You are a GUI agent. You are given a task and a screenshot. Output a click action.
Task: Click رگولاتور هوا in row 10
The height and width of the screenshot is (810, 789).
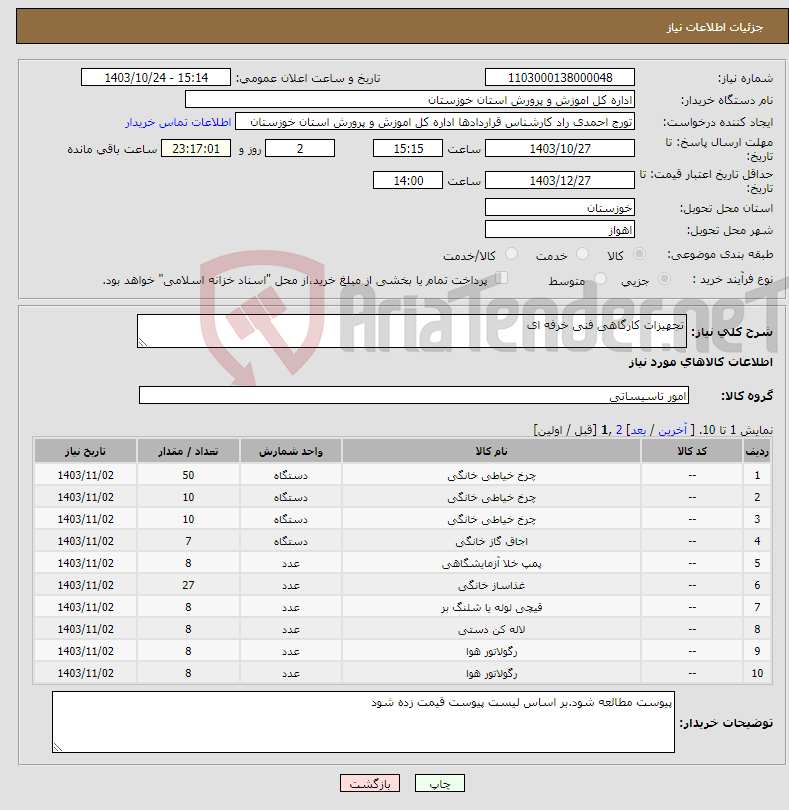[491, 673]
